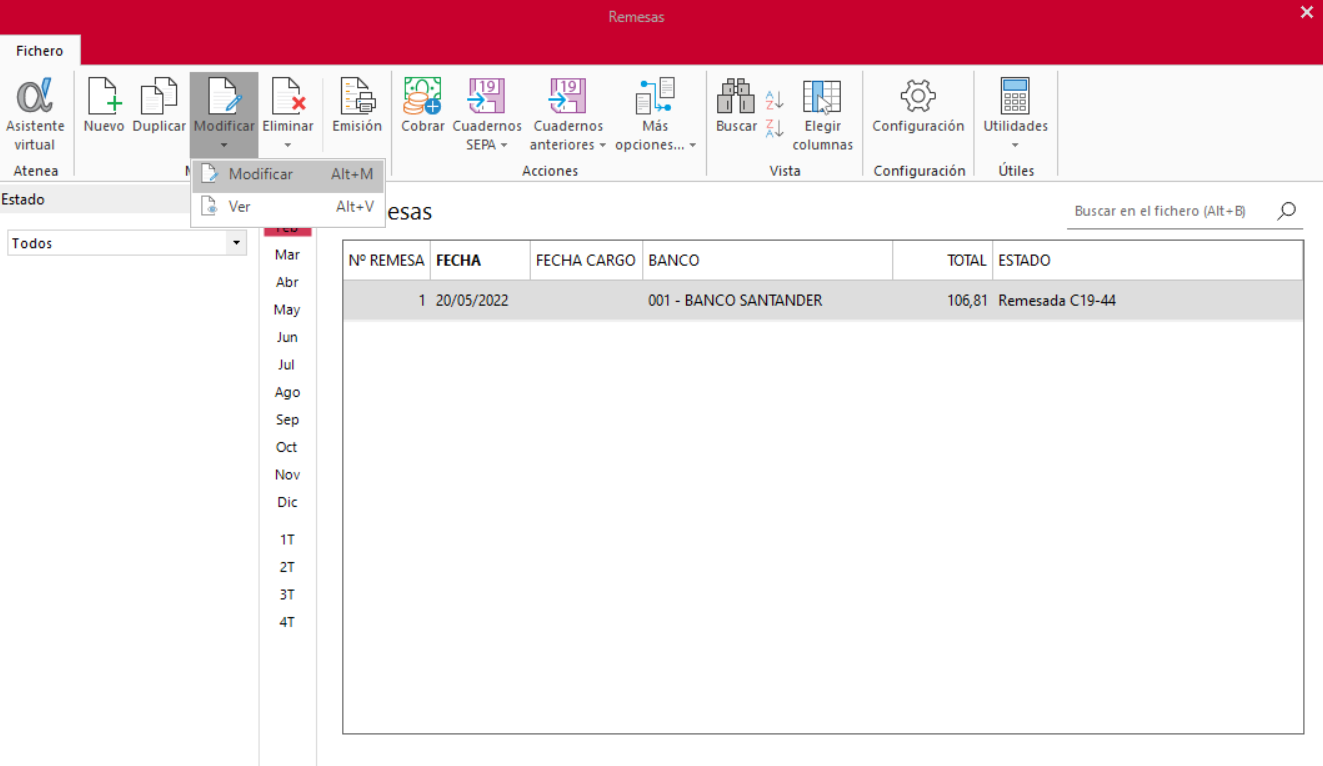Image resolution: width=1323 pixels, height=766 pixels.
Task: Expand the Modificar dropdown arrow
Action: [x=224, y=146]
